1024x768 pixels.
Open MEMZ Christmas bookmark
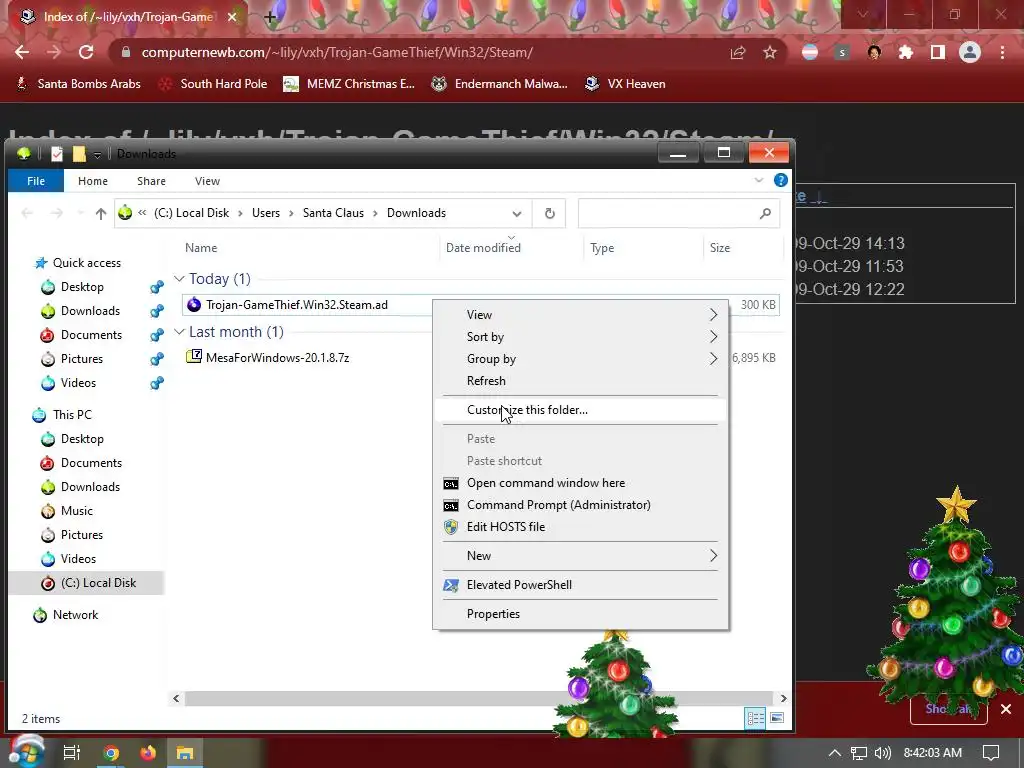(349, 84)
